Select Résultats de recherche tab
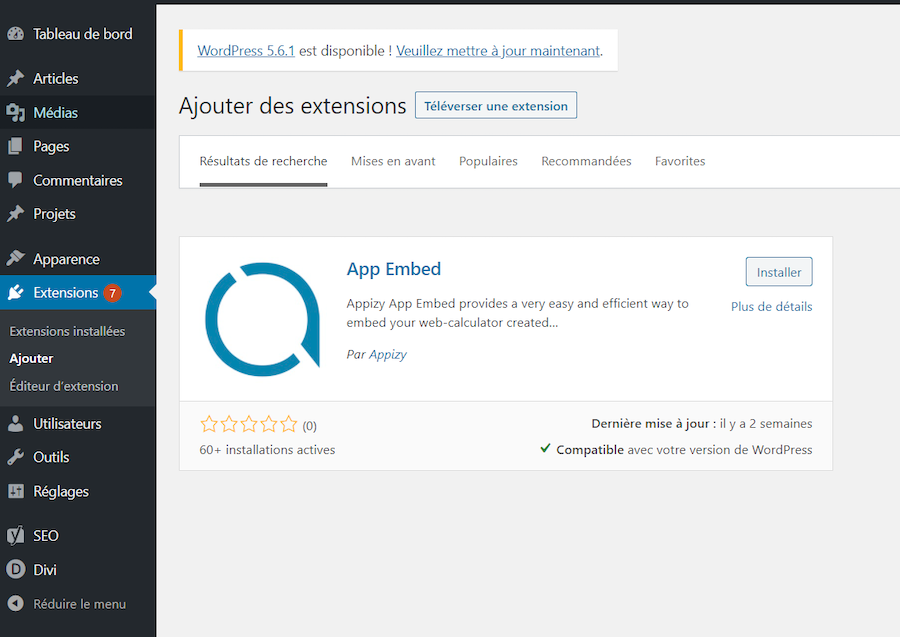Screen dimensions: 900x637 pyautogui.click(x=263, y=161)
